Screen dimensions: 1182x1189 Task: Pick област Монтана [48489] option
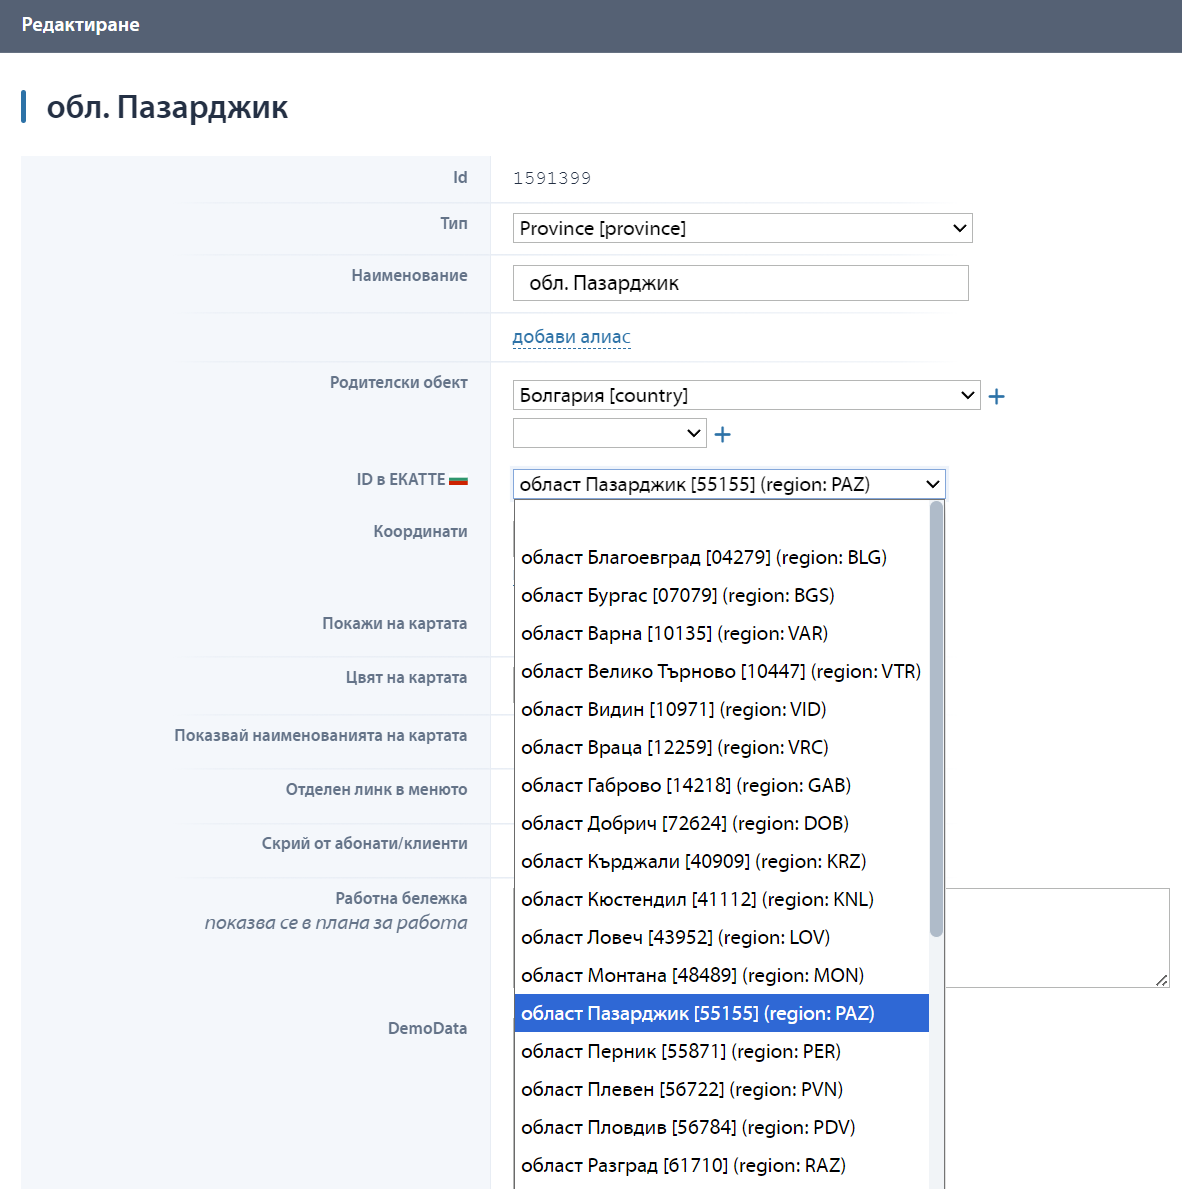[x=721, y=975]
